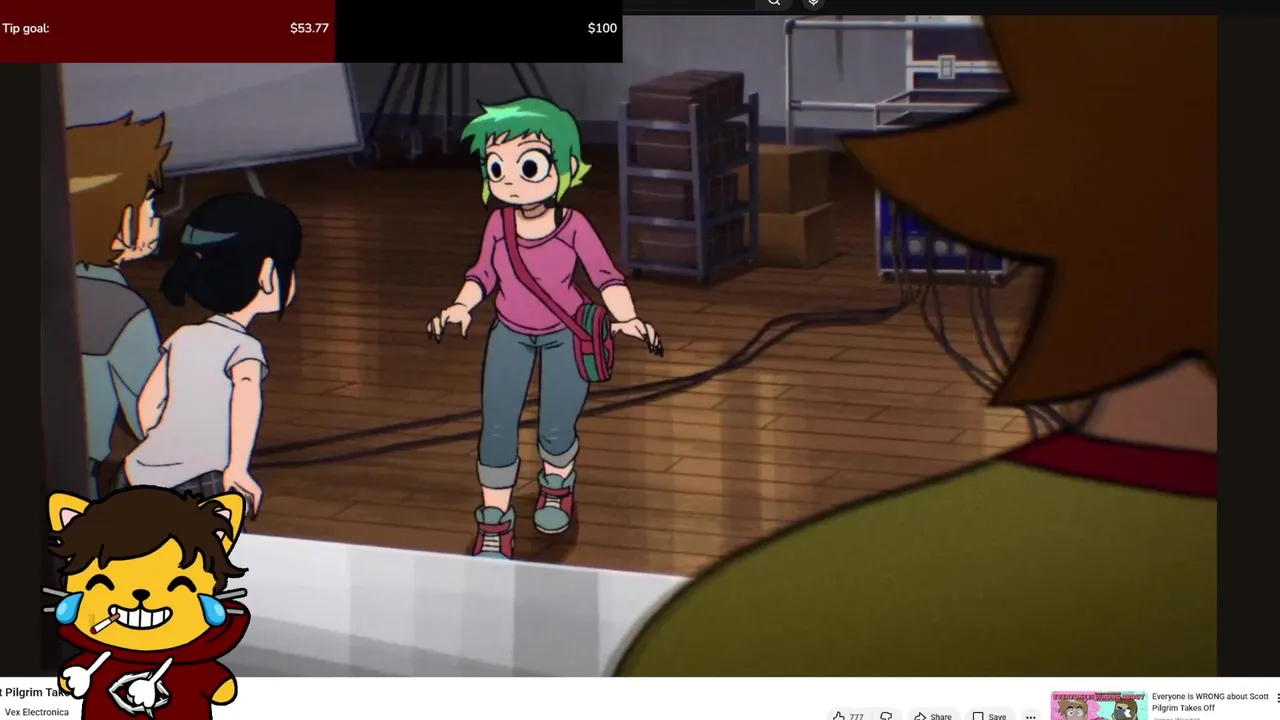Image resolution: width=1280 pixels, height=720 pixels.
Task: Open 'Everyone is WRONG about Scott Pilgrim' title
Action: click(1210, 702)
